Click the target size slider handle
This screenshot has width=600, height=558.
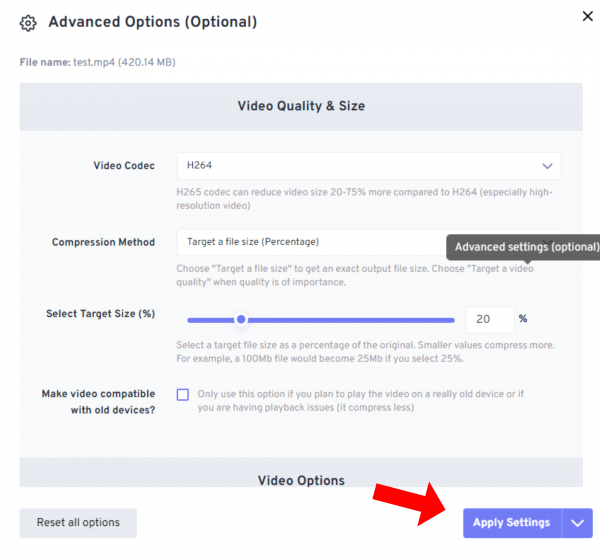[241, 320]
